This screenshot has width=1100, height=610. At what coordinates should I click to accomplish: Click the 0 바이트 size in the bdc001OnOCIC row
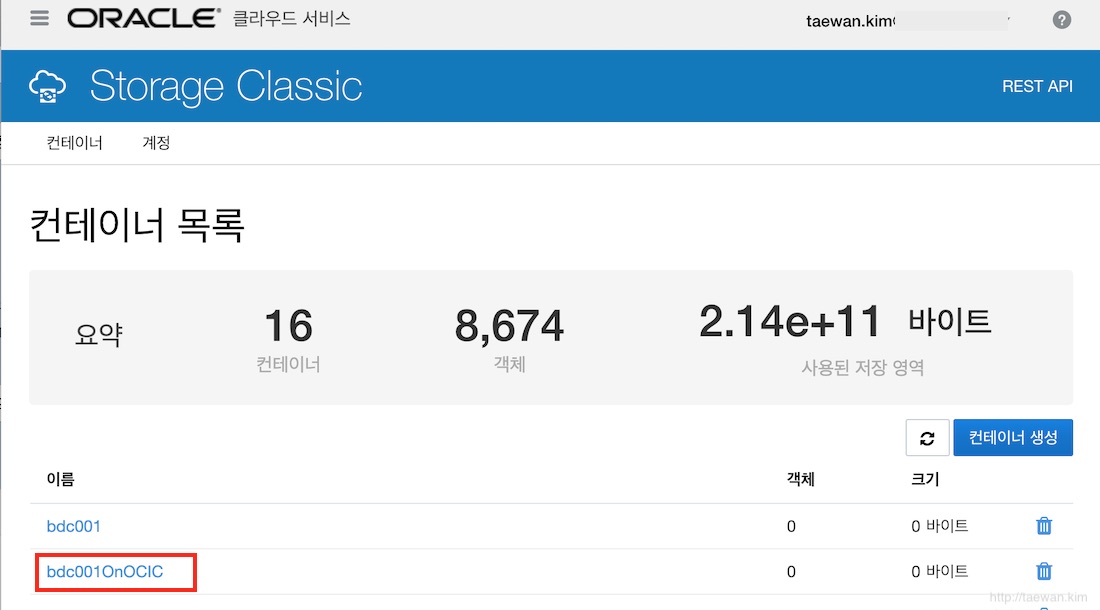pyautogui.click(x=939, y=571)
